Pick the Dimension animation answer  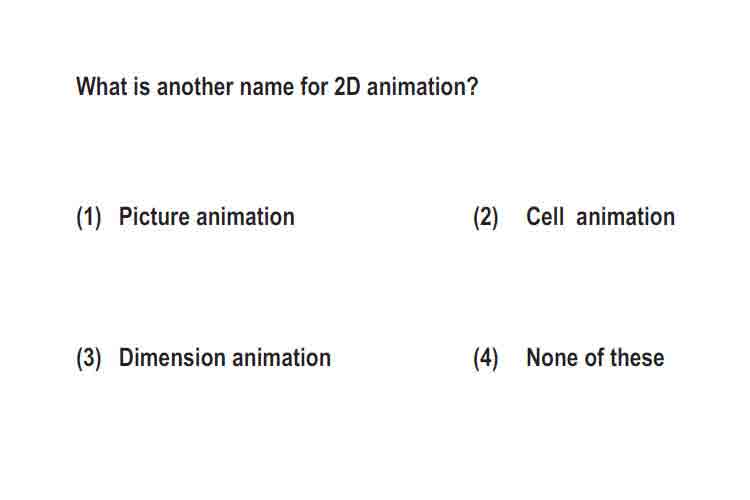coord(225,358)
